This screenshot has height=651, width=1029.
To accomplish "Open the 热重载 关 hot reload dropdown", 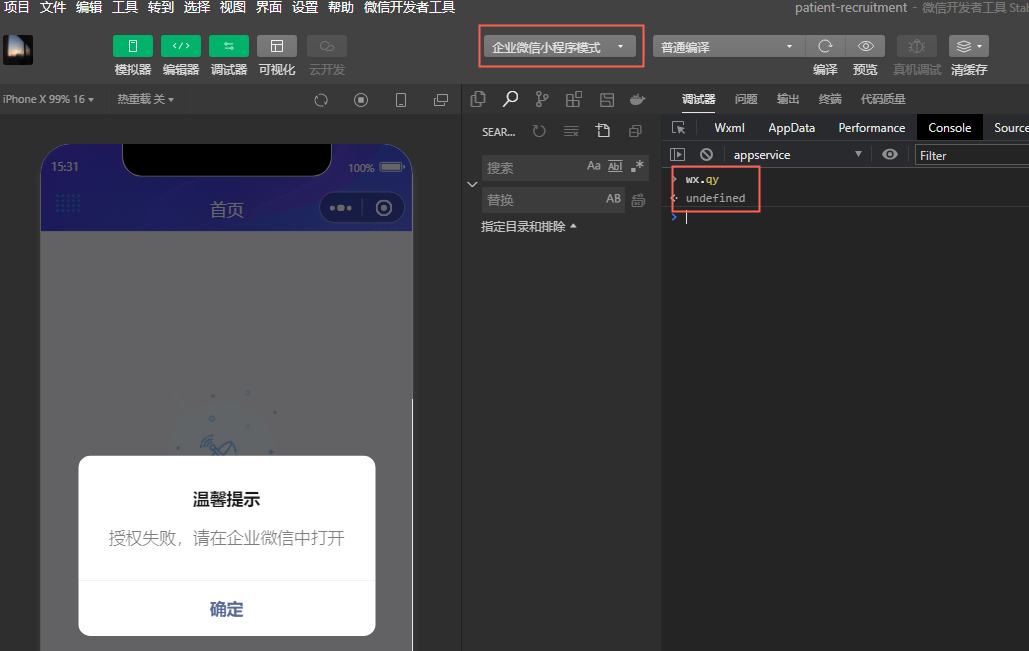I will tap(145, 99).
